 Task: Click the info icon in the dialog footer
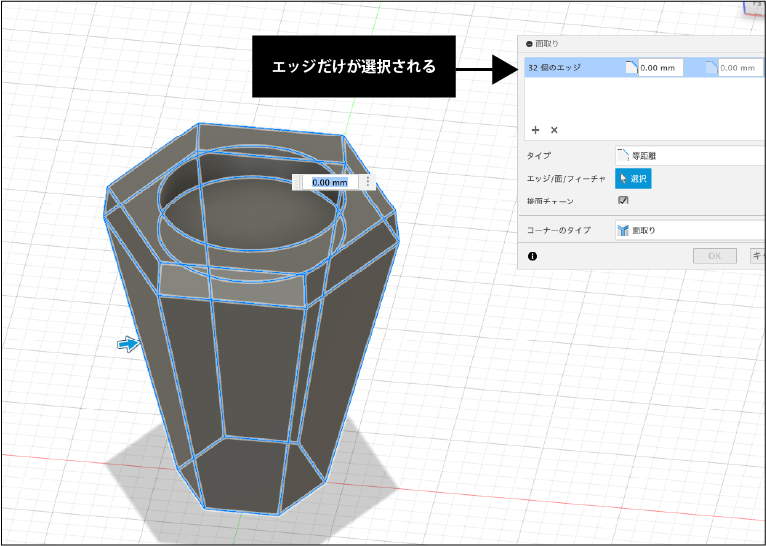click(x=532, y=256)
